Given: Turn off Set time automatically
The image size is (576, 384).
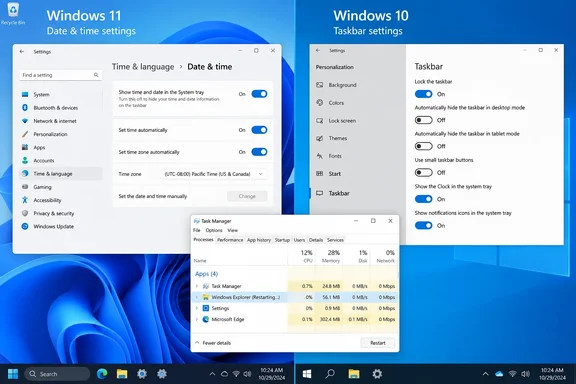Looking at the screenshot, I should 259,130.
